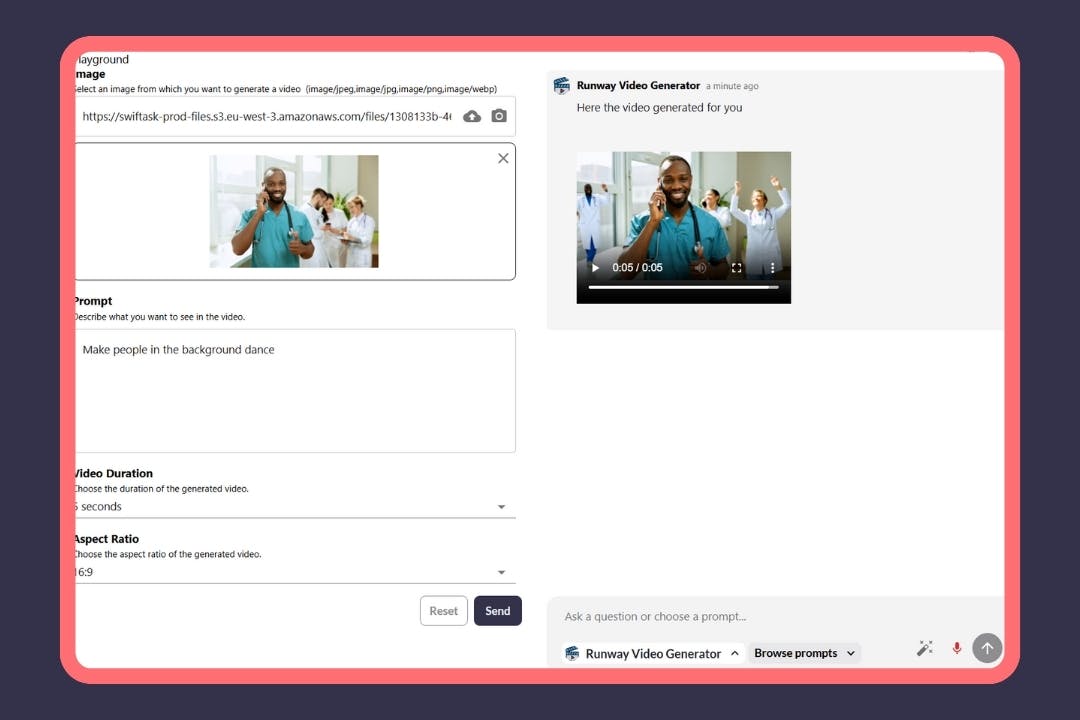Mute the video player volume icon
Screen dimensions: 1080x720
702,268
